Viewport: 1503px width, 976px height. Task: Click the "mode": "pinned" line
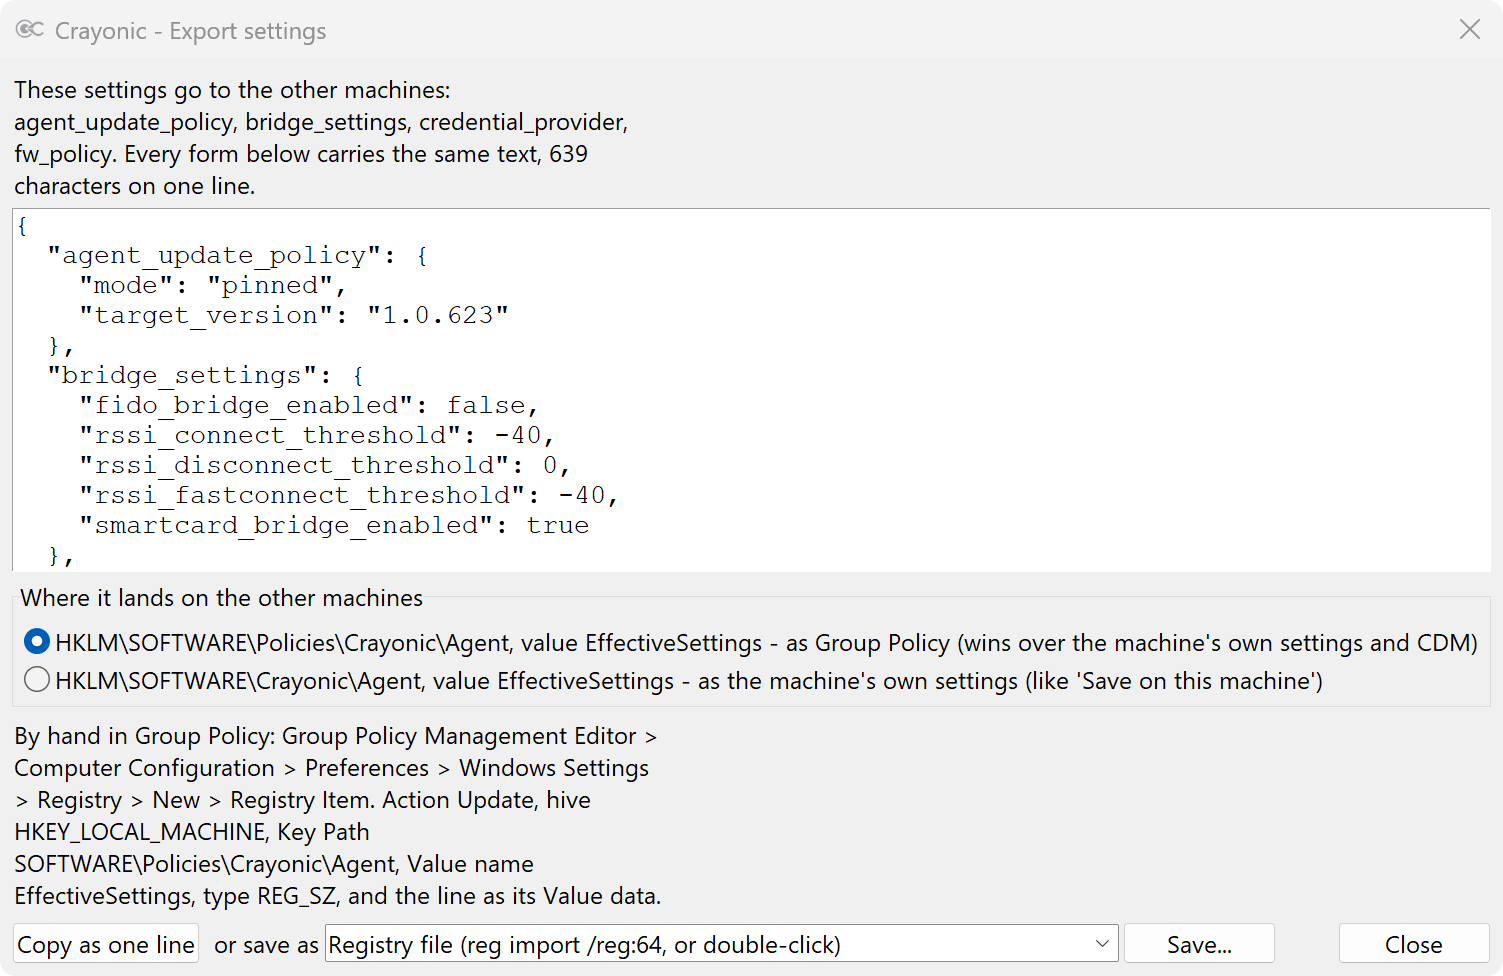tap(213, 285)
